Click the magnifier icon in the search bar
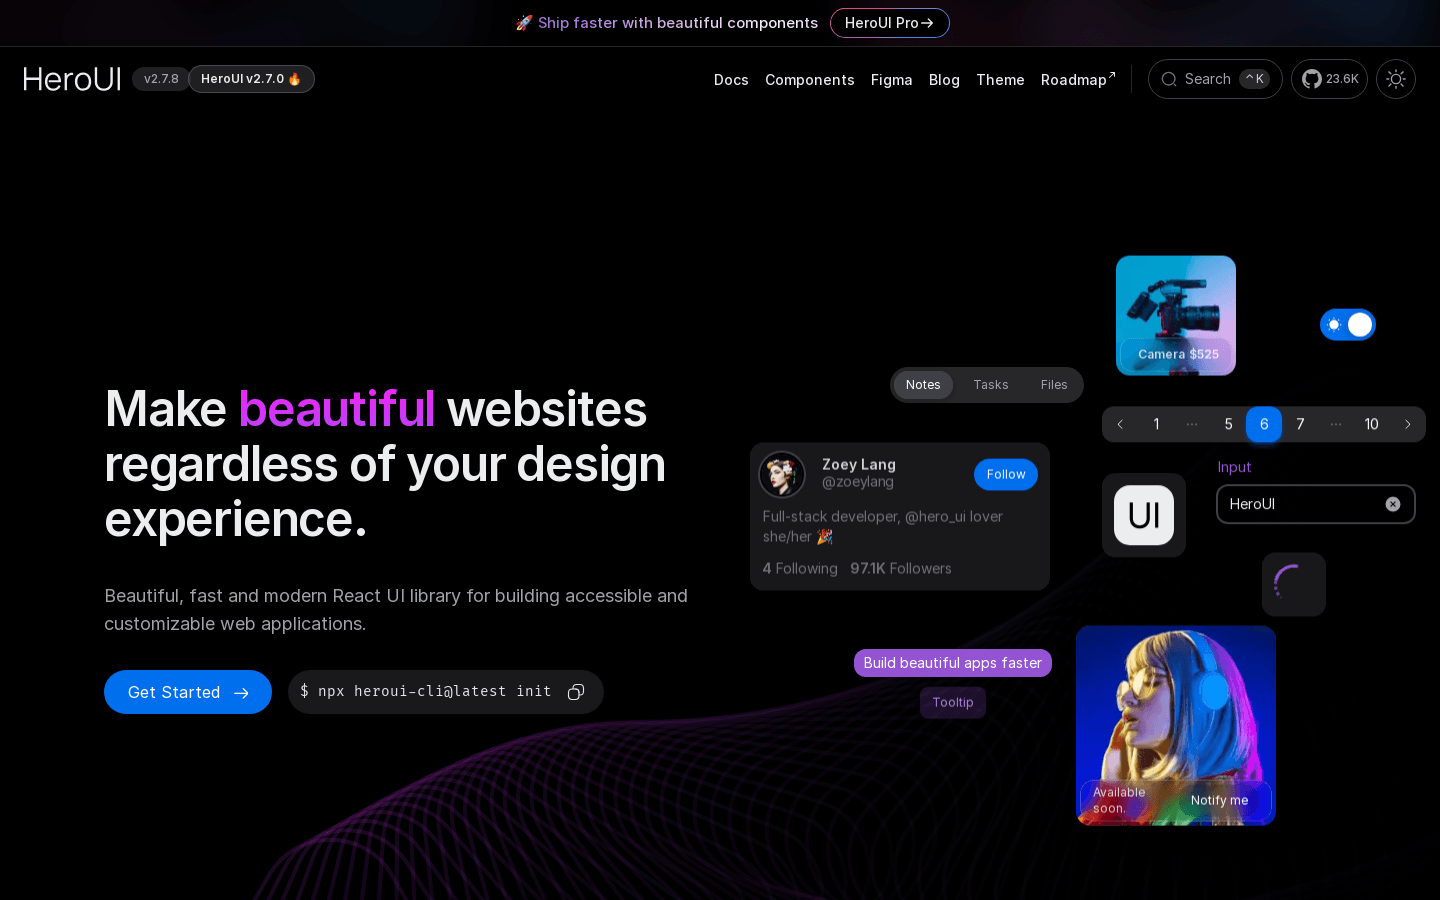This screenshot has height=900, width=1440. click(1169, 79)
